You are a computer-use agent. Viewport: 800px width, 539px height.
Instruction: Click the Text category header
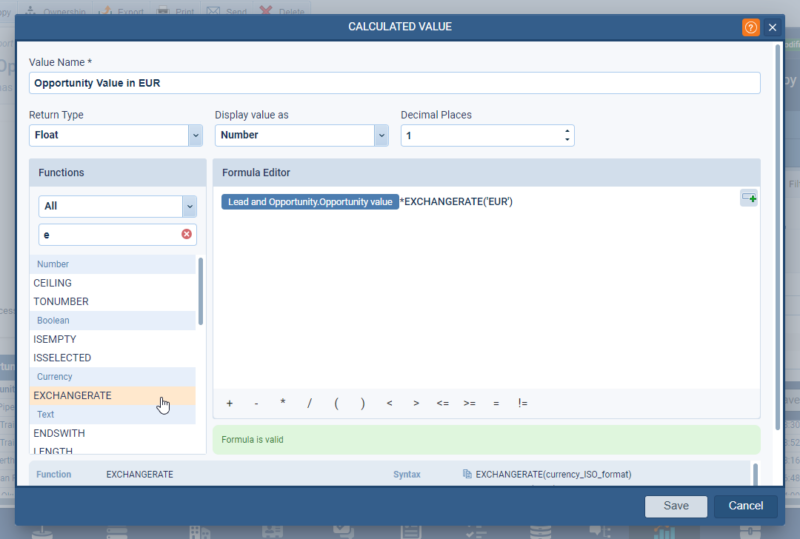(112, 414)
